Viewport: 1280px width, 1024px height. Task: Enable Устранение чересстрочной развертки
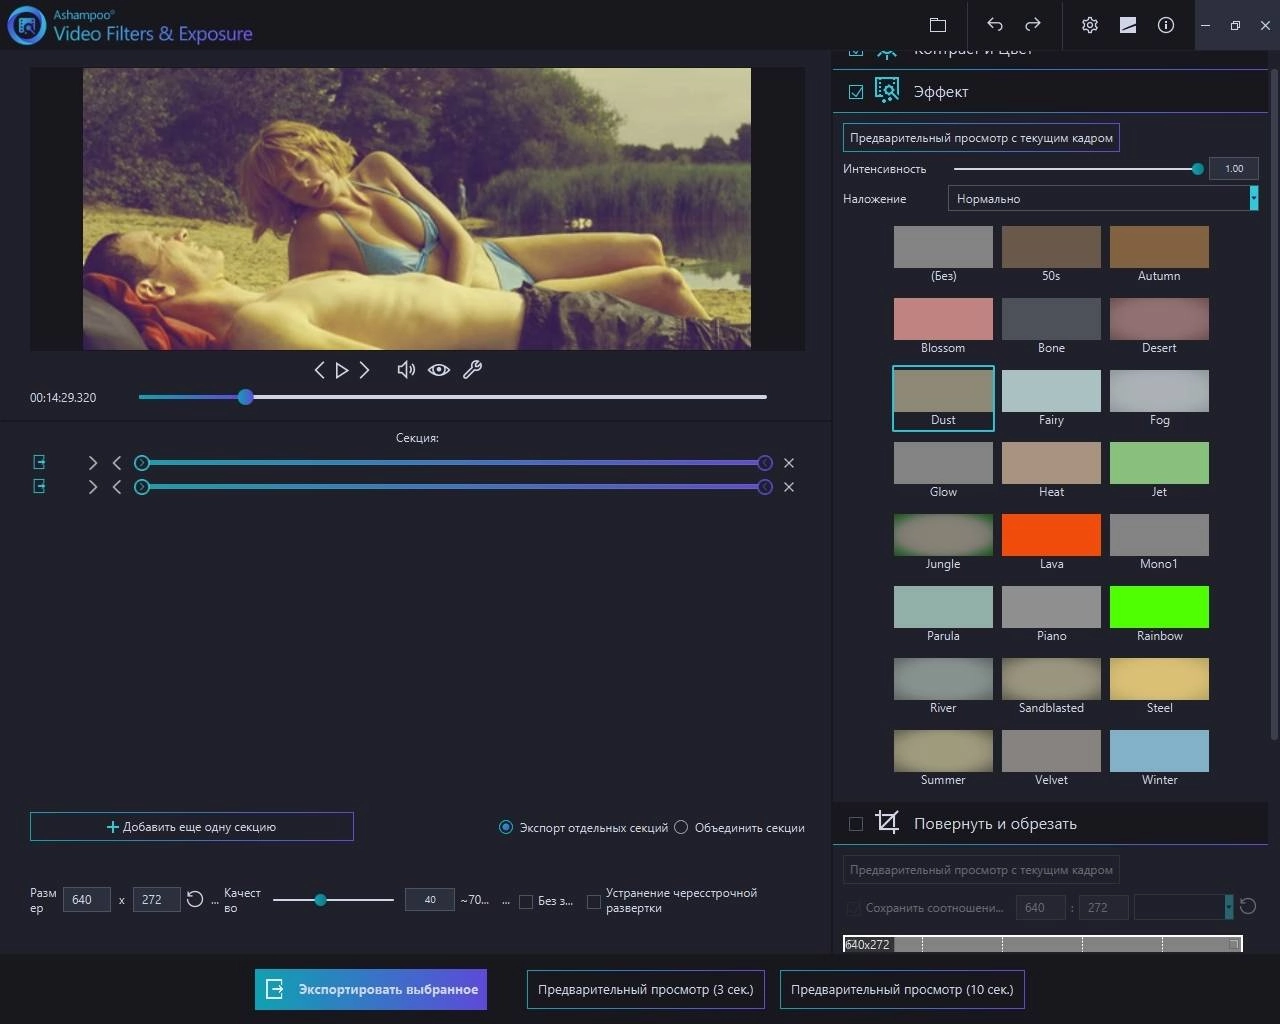coord(594,901)
